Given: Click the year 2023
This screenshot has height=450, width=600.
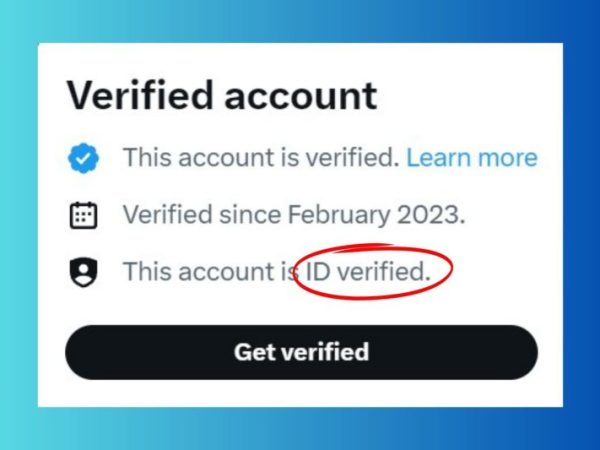Looking at the screenshot, I should pos(428,215).
